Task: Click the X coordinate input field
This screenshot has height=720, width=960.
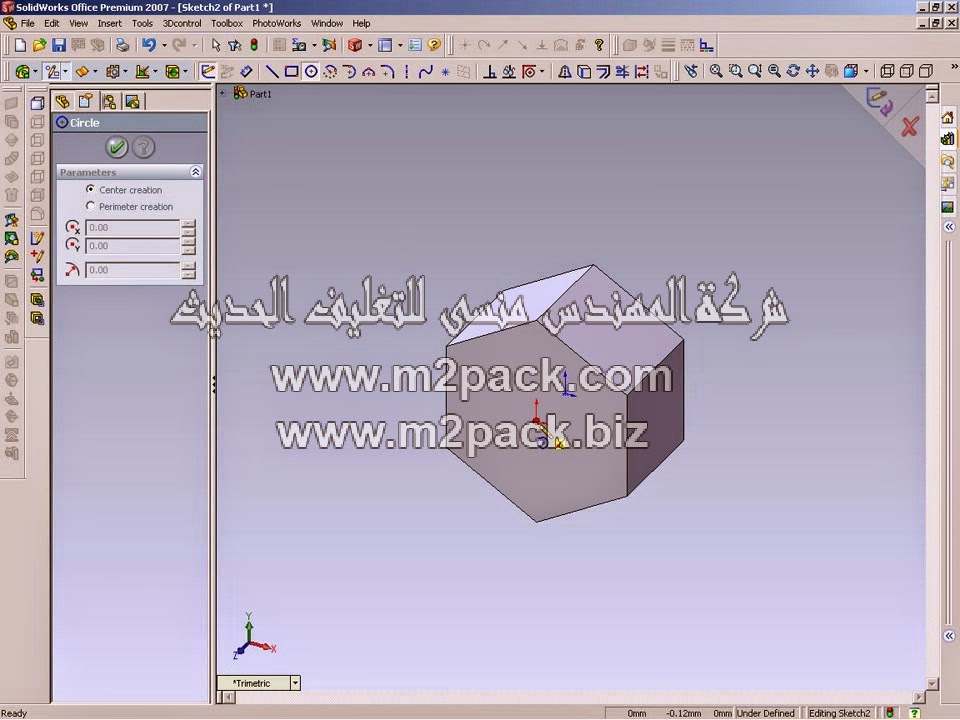Action: [x=132, y=227]
